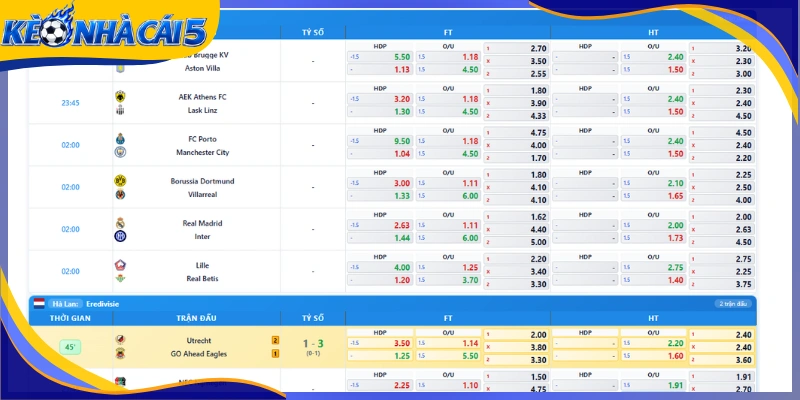Viewport: 800px width, 400px height.
Task: Pick FT HDP odds 9.50 for FC Porto
Action: tap(381, 141)
